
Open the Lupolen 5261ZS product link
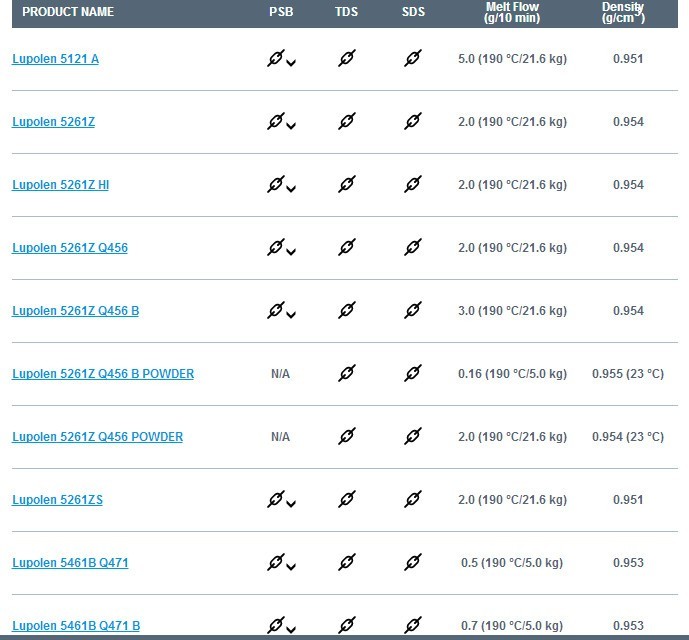click(x=58, y=500)
